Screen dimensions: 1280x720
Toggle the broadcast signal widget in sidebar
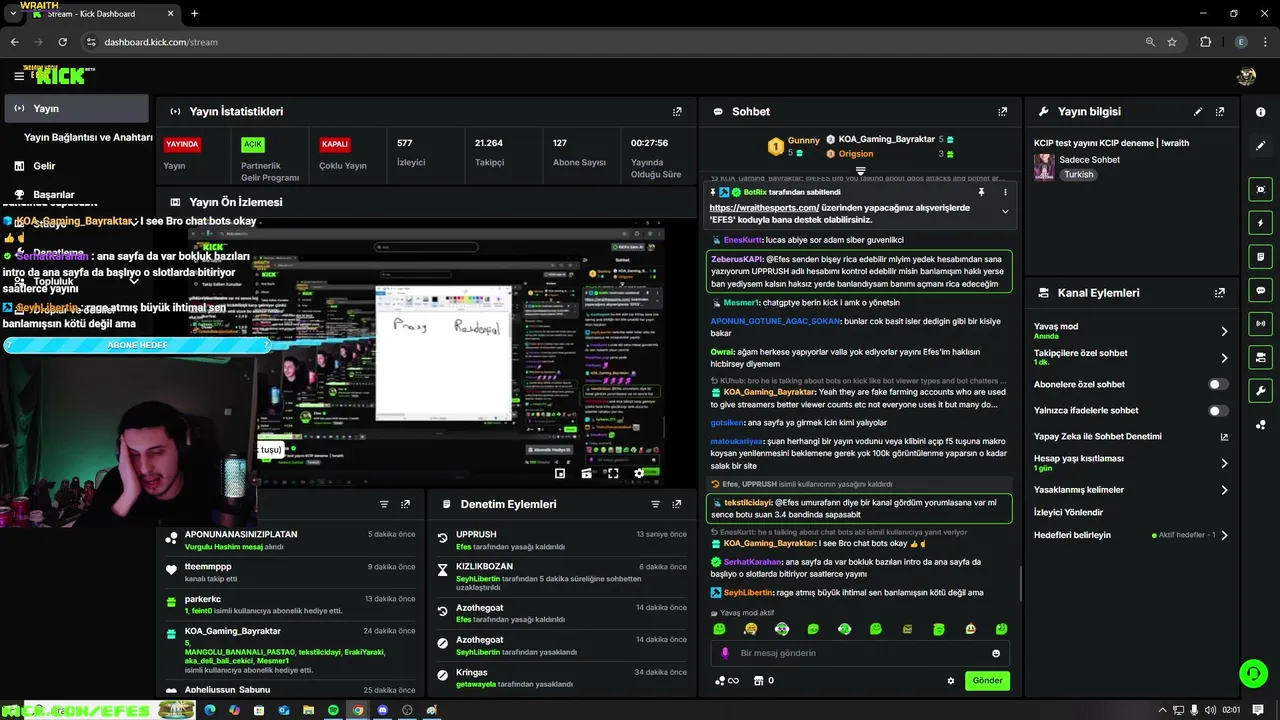point(1260,323)
